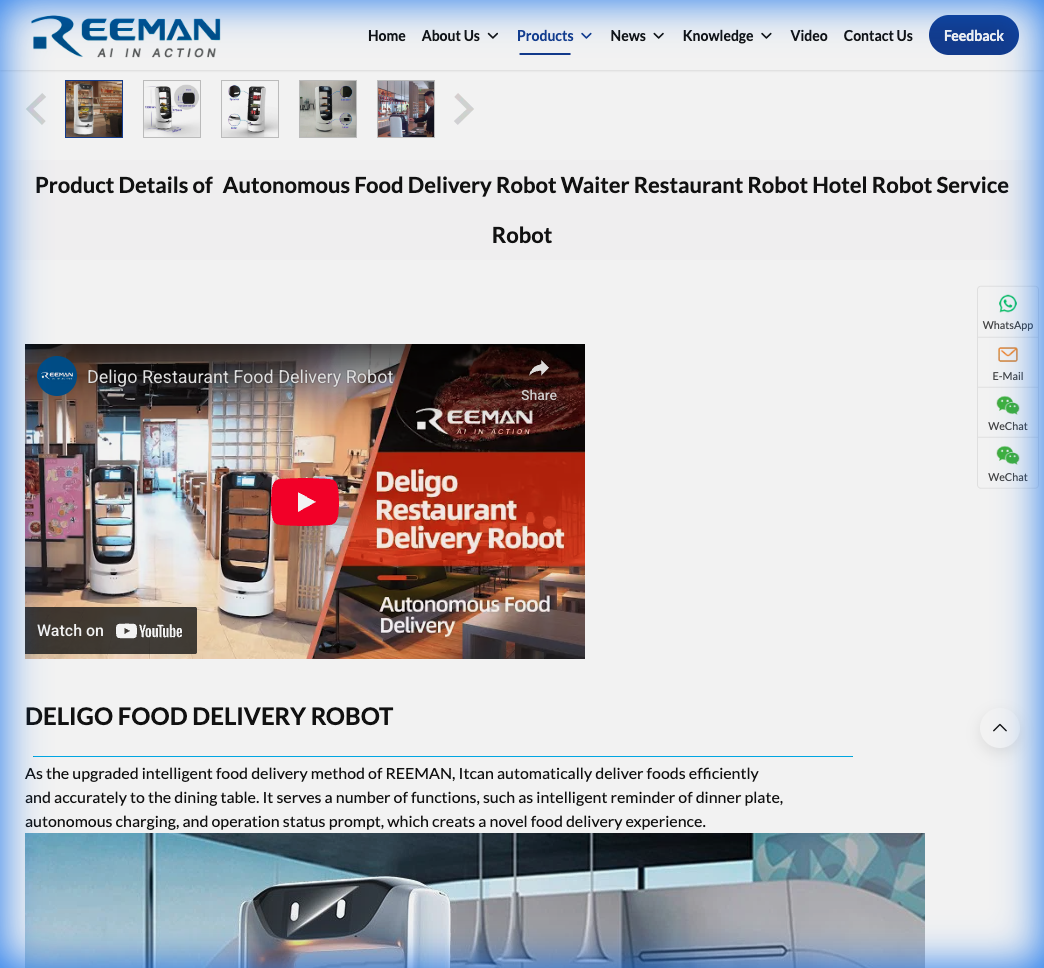Select the first robot thumbnail in the gallery
Image resolution: width=1044 pixels, height=968 pixels.
click(93, 109)
